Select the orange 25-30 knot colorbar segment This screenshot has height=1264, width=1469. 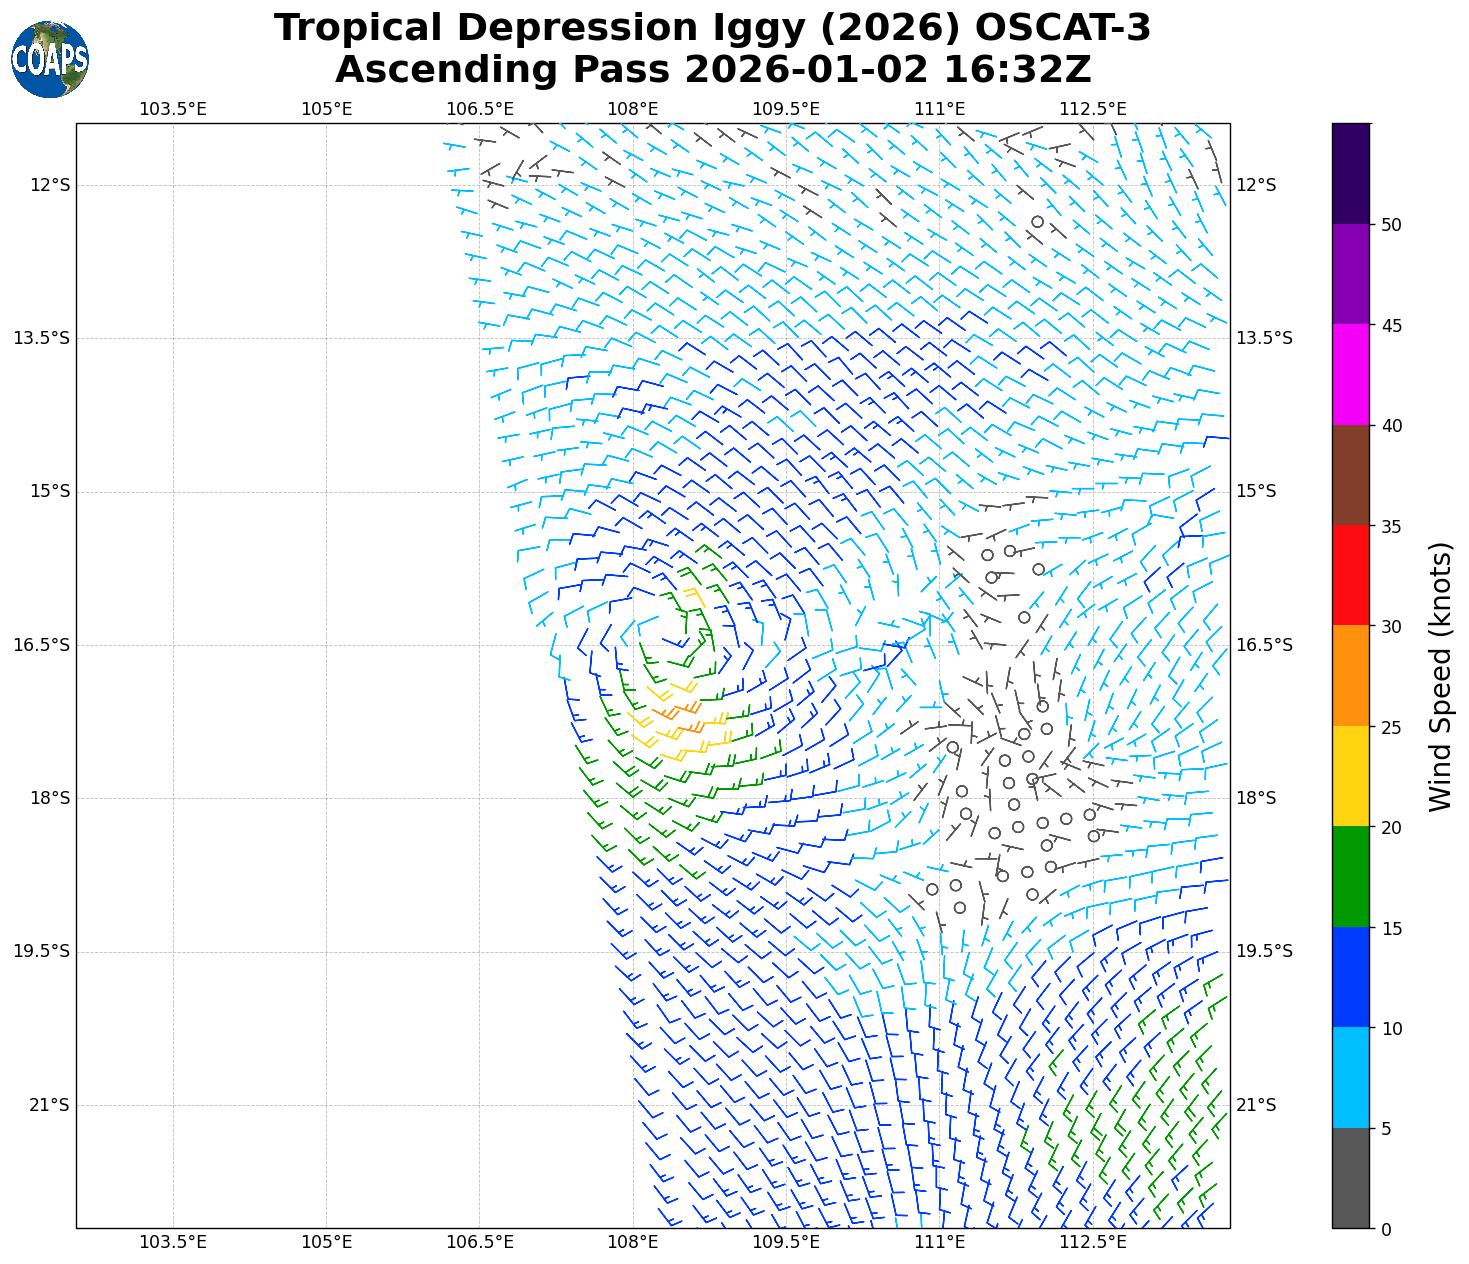click(1350, 675)
